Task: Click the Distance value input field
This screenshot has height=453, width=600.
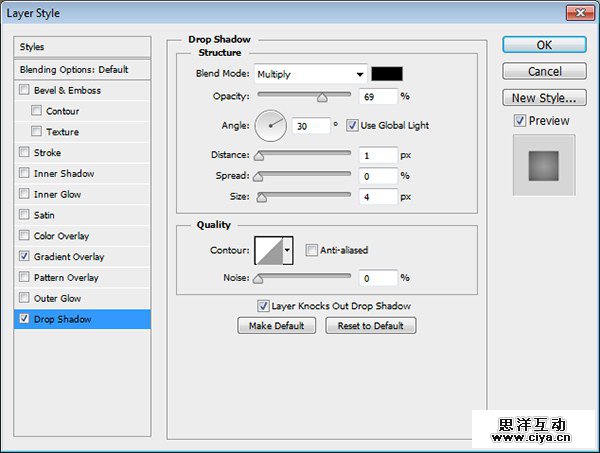Action: (378, 156)
